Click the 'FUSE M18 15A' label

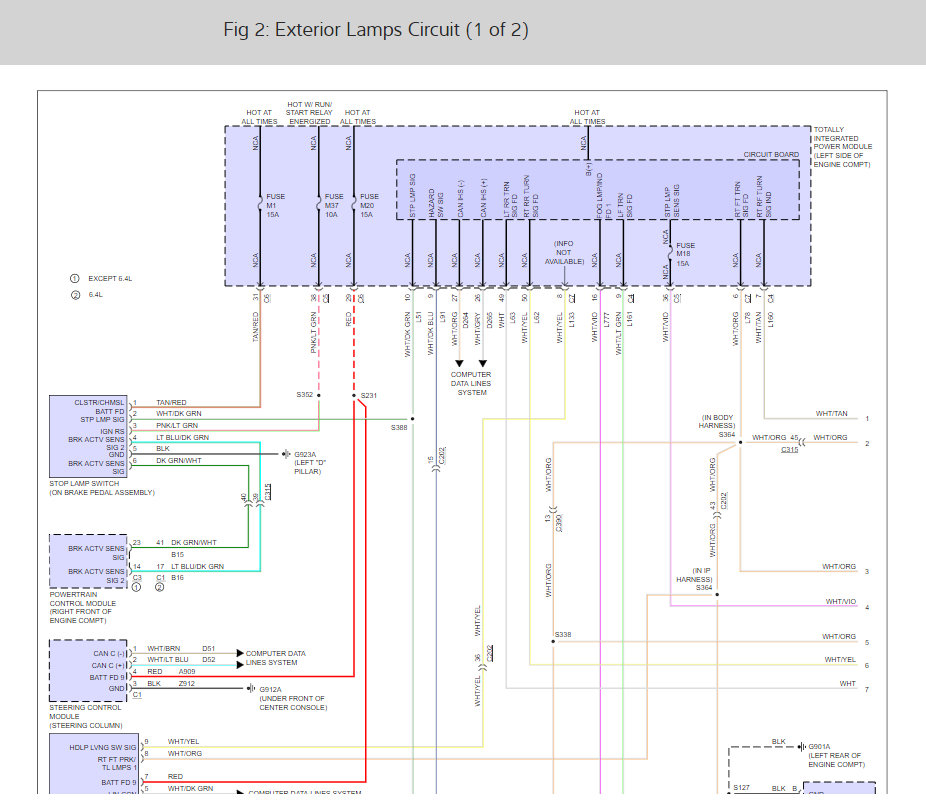tap(685, 255)
